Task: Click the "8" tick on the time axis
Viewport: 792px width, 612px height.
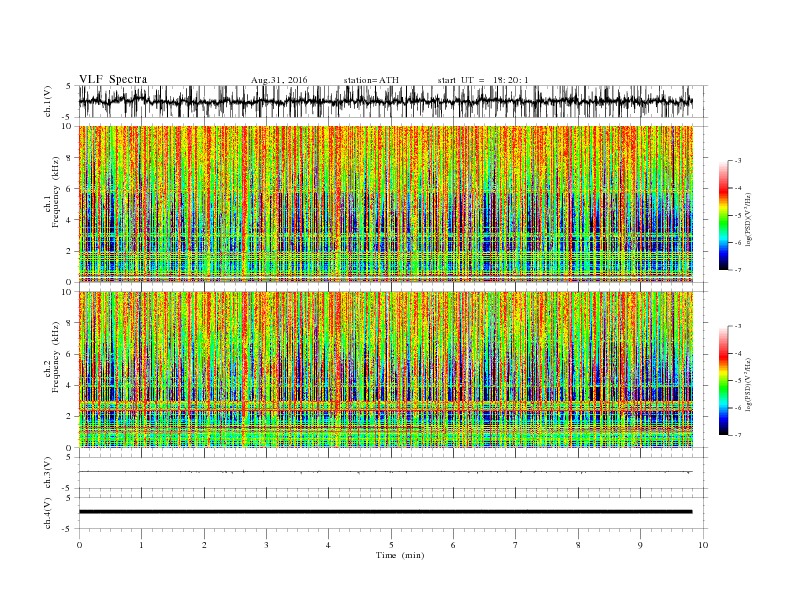Action: 578,545
